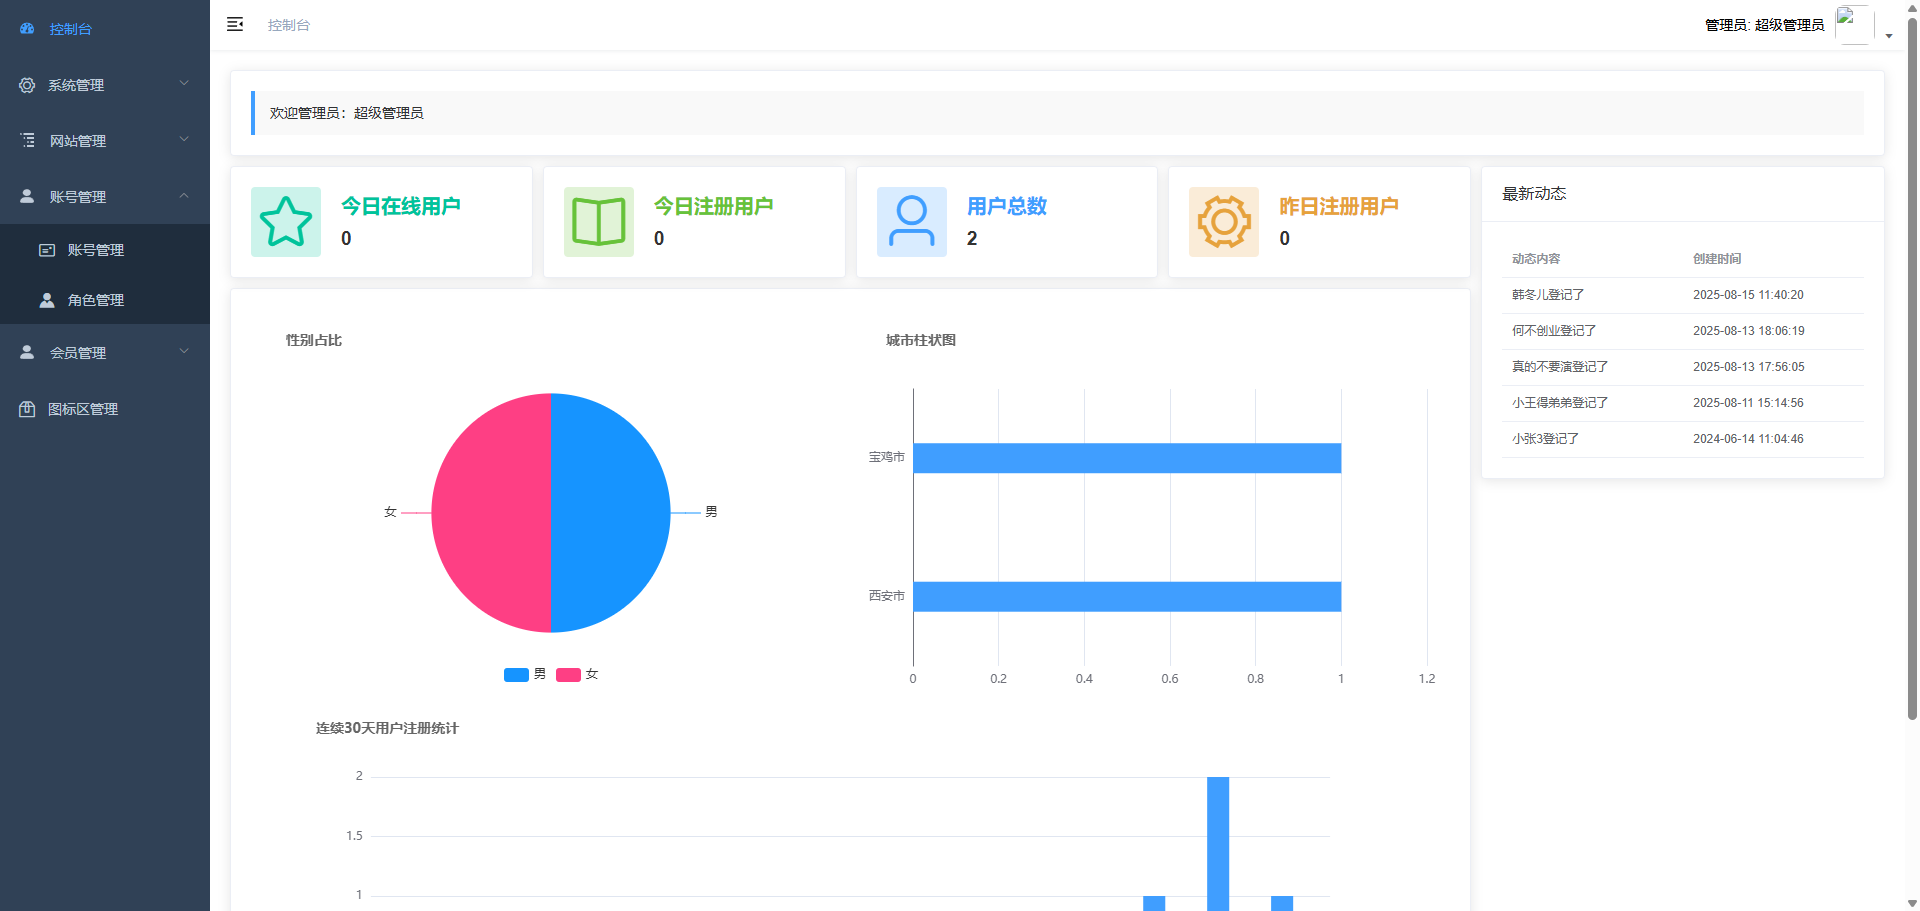This screenshot has width=1920, height=911.
Task: Click the 图标区管理 sidebar icon
Action: pyautogui.click(x=27, y=409)
